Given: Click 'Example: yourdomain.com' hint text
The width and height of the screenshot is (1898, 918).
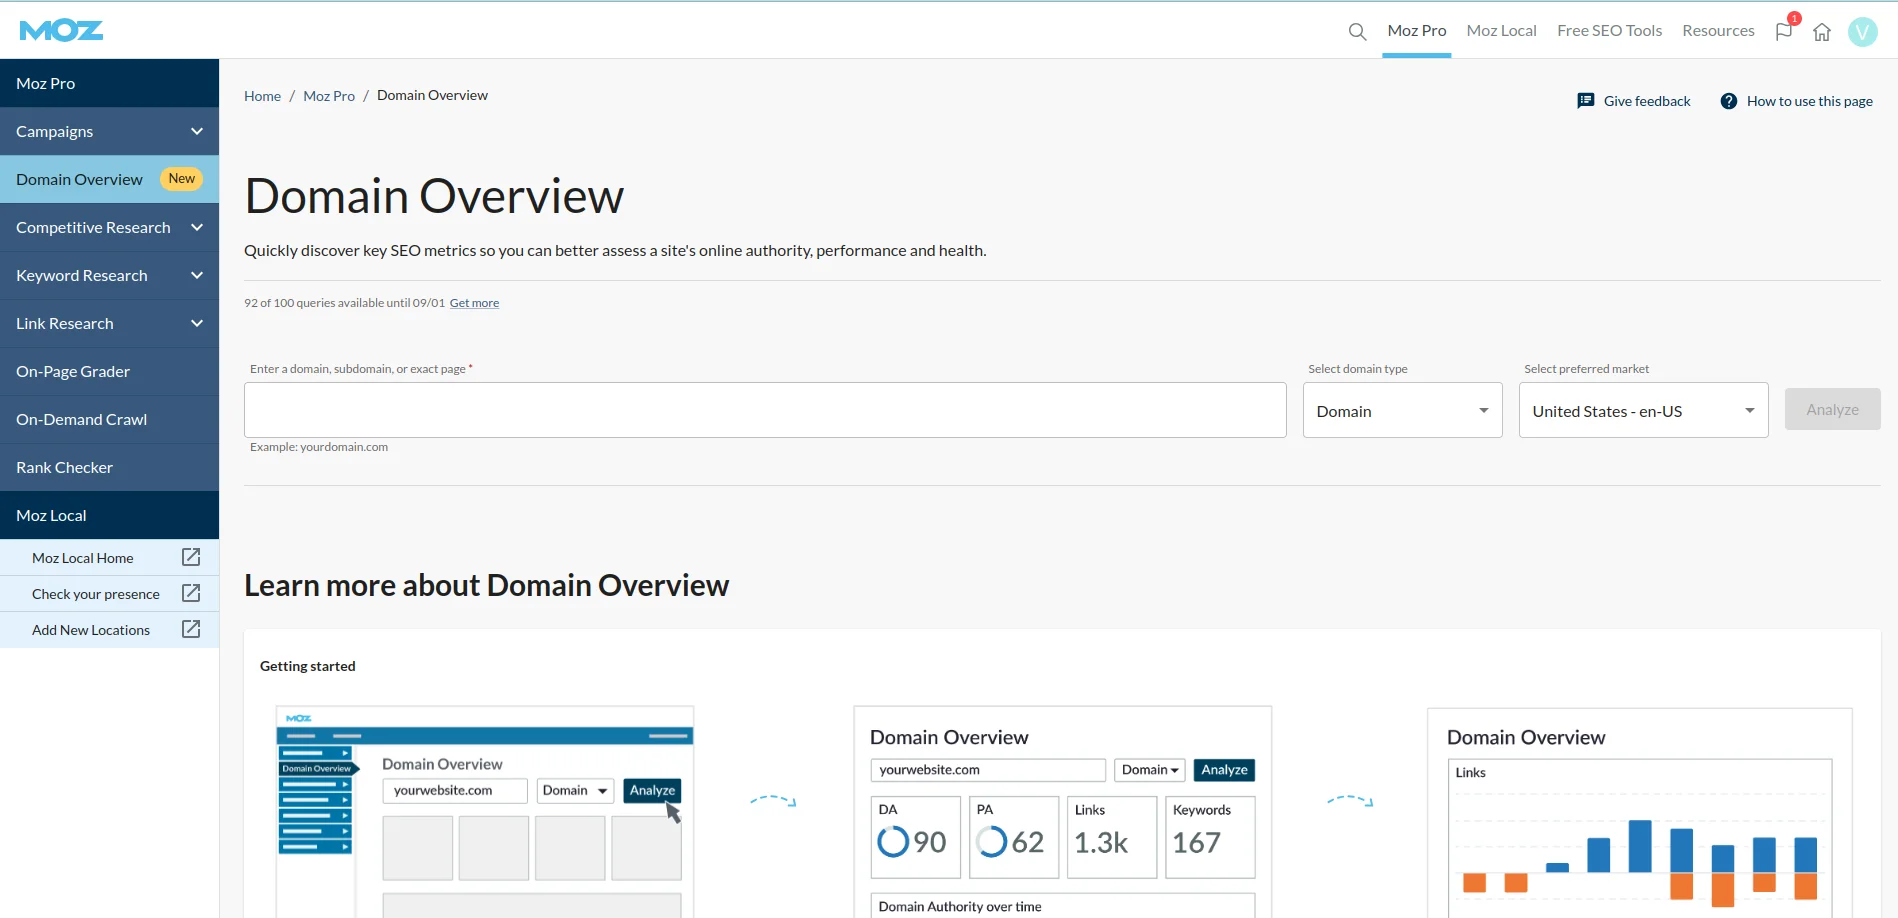Looking at the screenshot, I should tap(319, 447).
